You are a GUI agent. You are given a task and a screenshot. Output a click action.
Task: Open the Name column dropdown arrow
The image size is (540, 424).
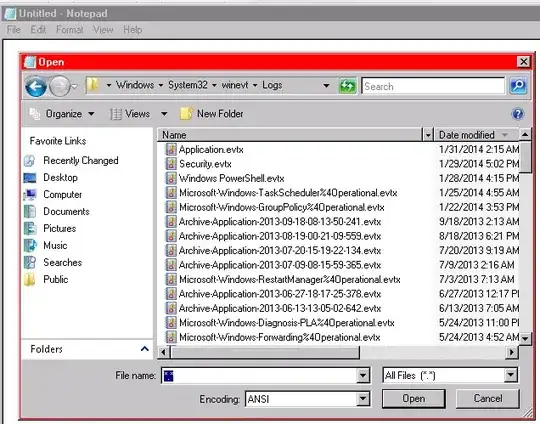coord(428,135)
